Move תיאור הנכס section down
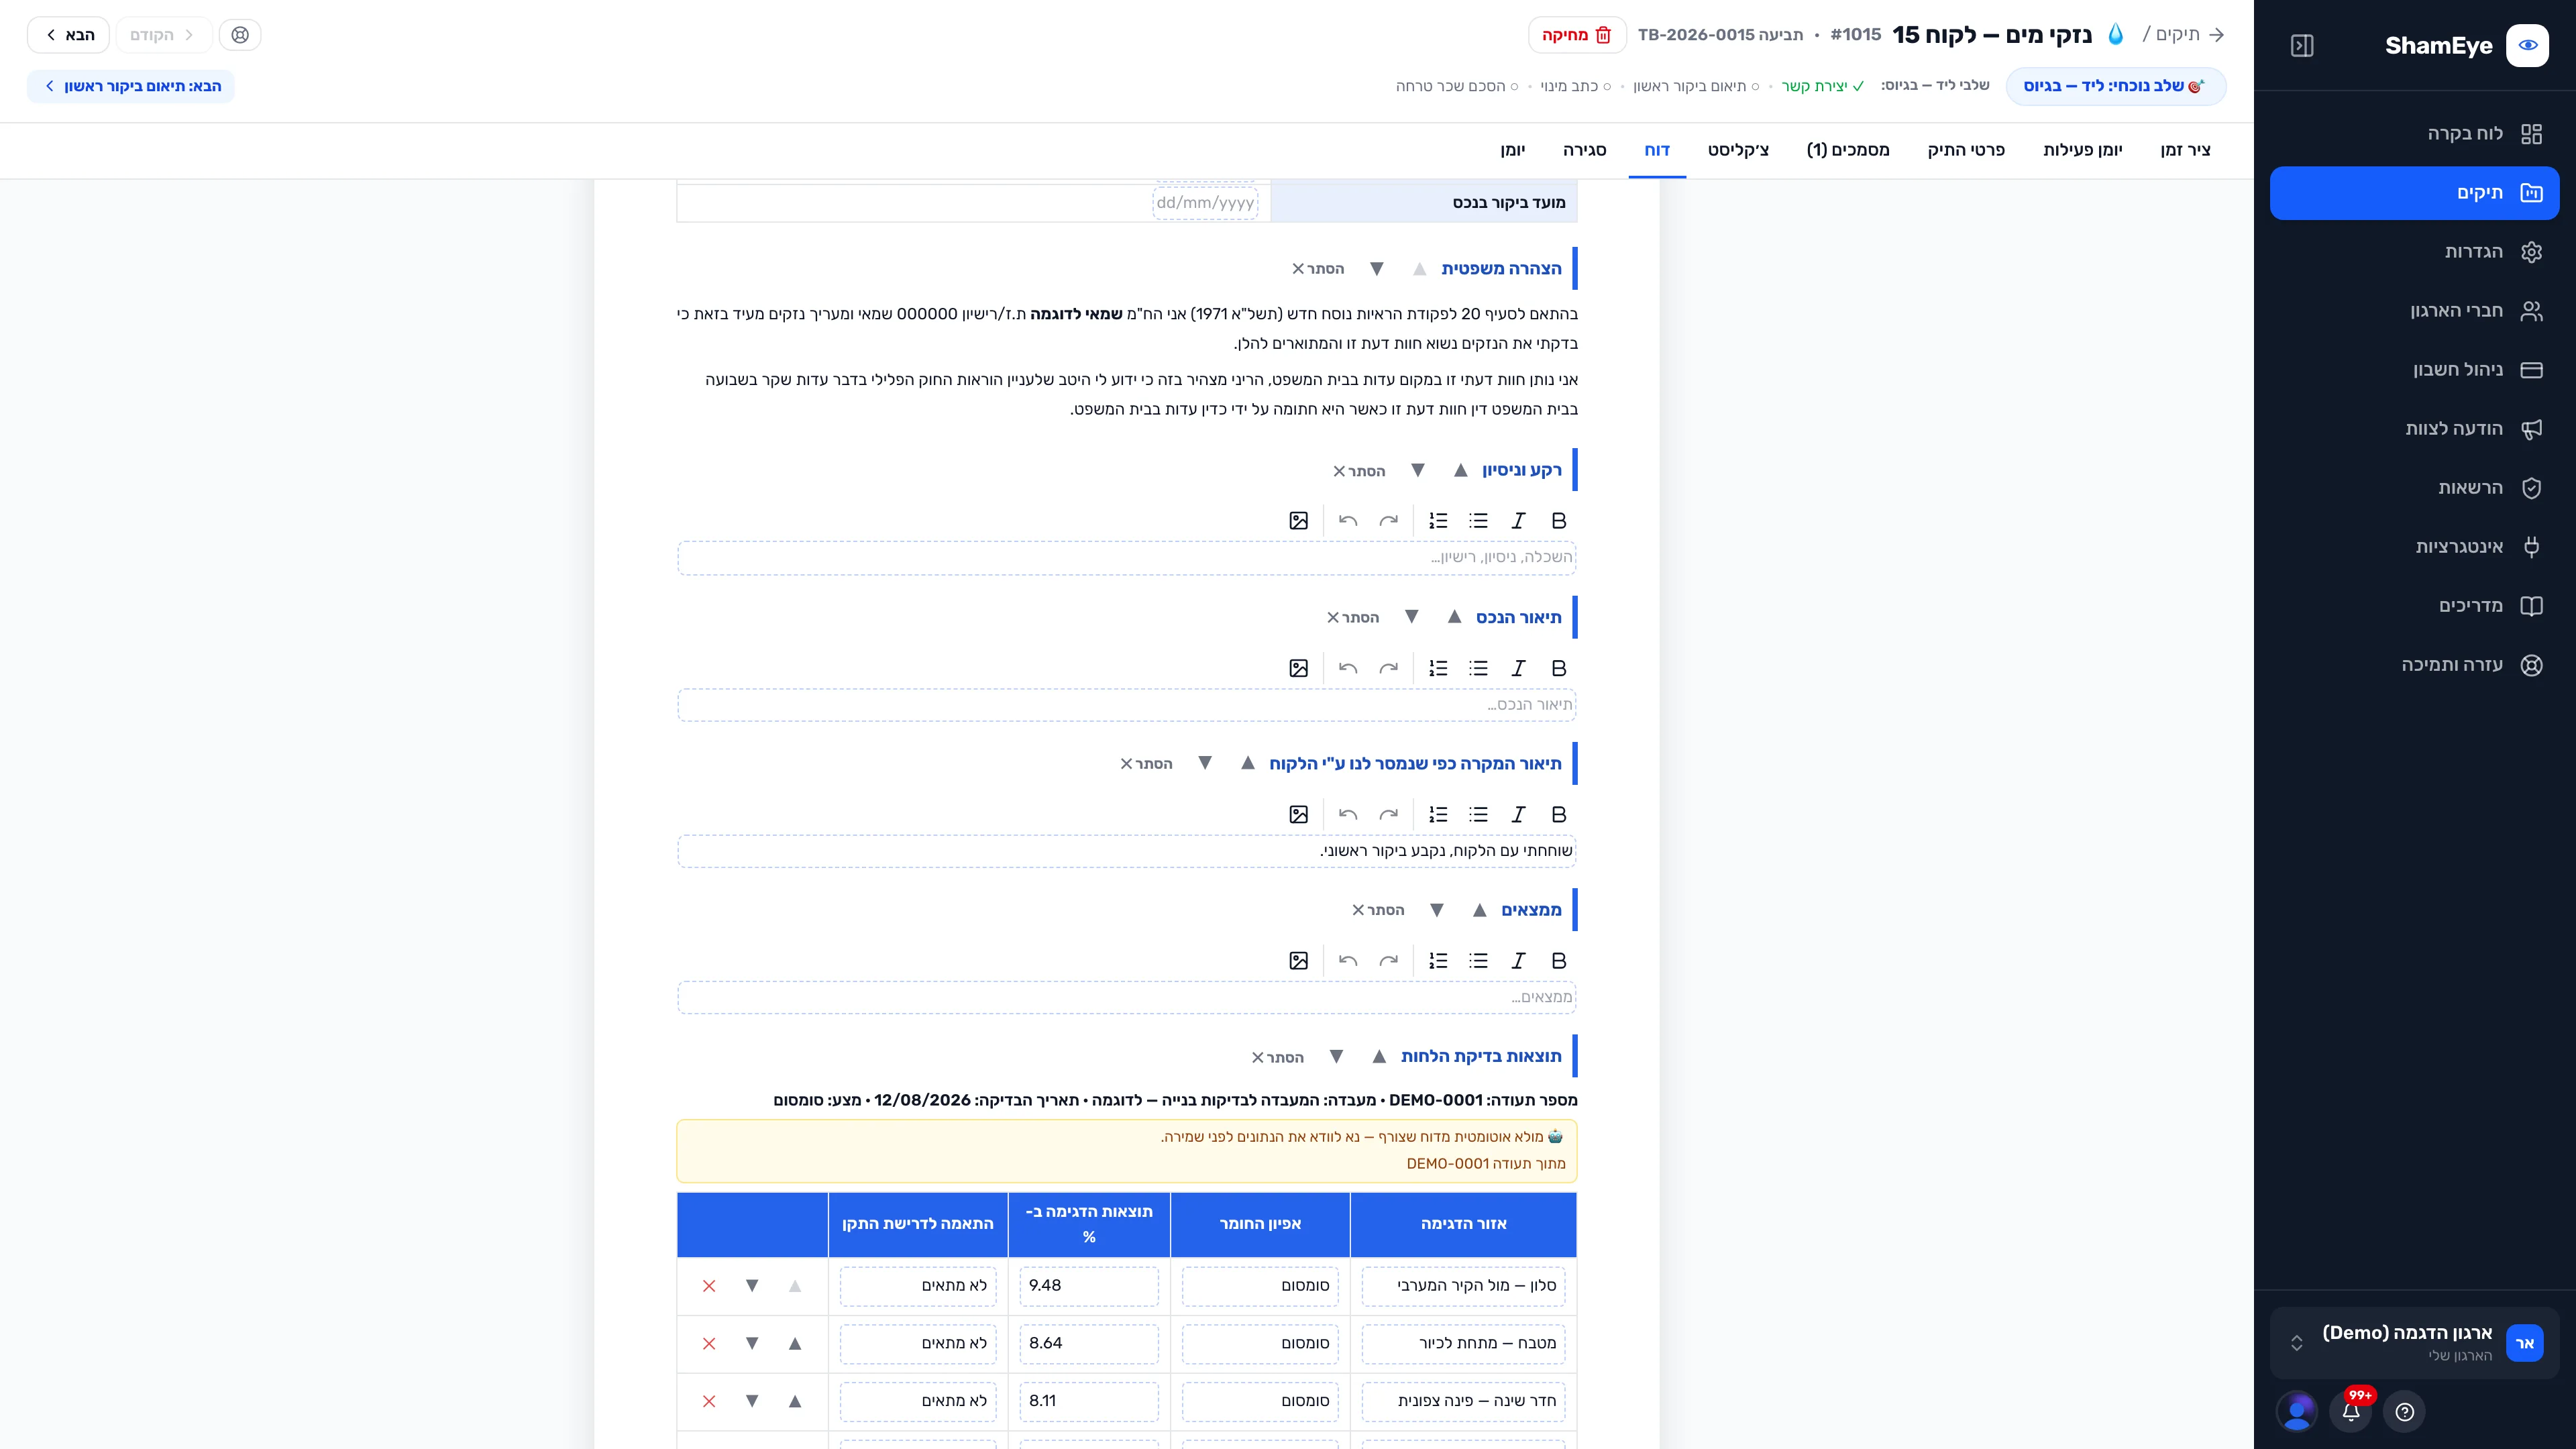The height and width of the screenshot is (1449, 2576). click(x=1411, y=617)
